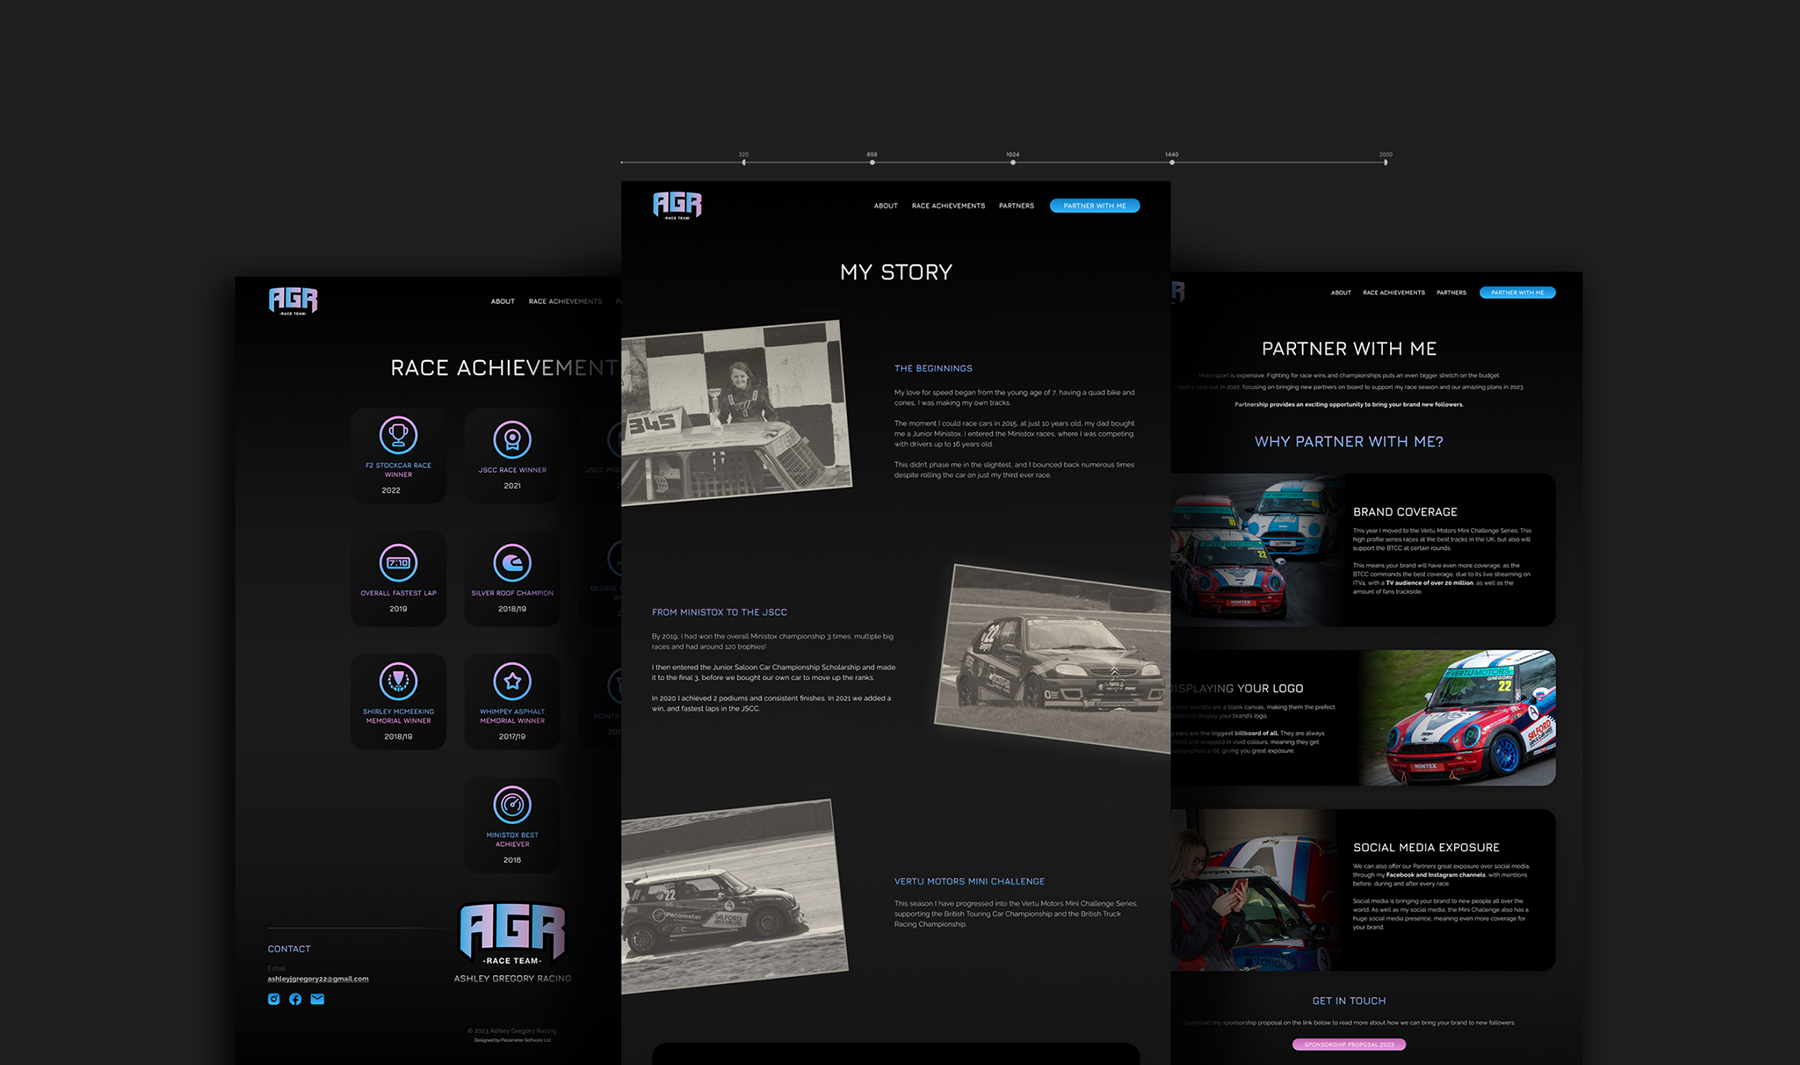Click the Overall Fastest Lap timer icon
Screen dimensions: 1800x1065
click(x=398, y=563)
